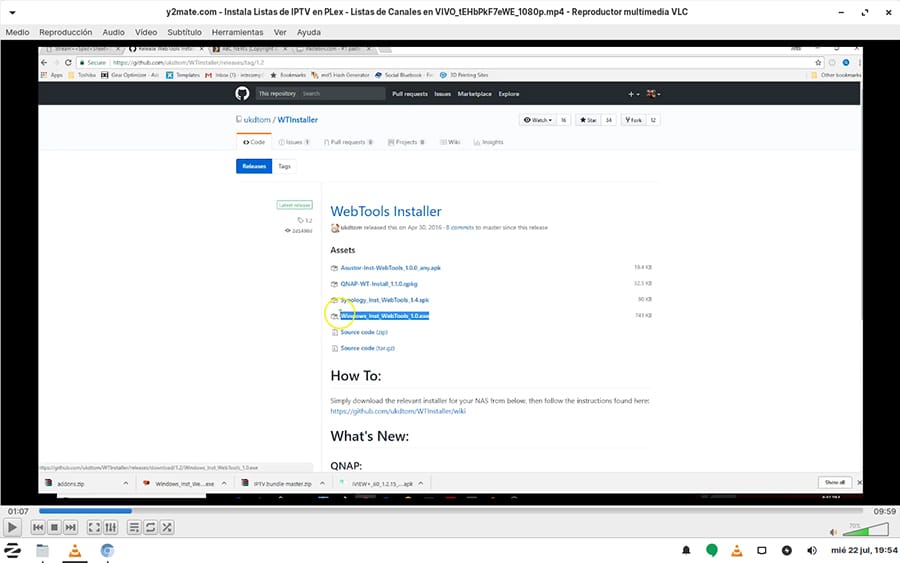Open the Subtítulo menu
900x563 pixels.
coord(184,32)
